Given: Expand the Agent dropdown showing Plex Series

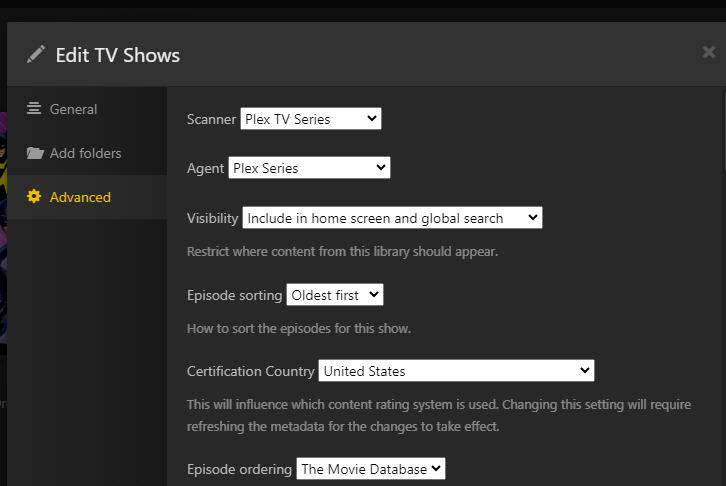Looking at the screenshot, I should click(309, 168).
